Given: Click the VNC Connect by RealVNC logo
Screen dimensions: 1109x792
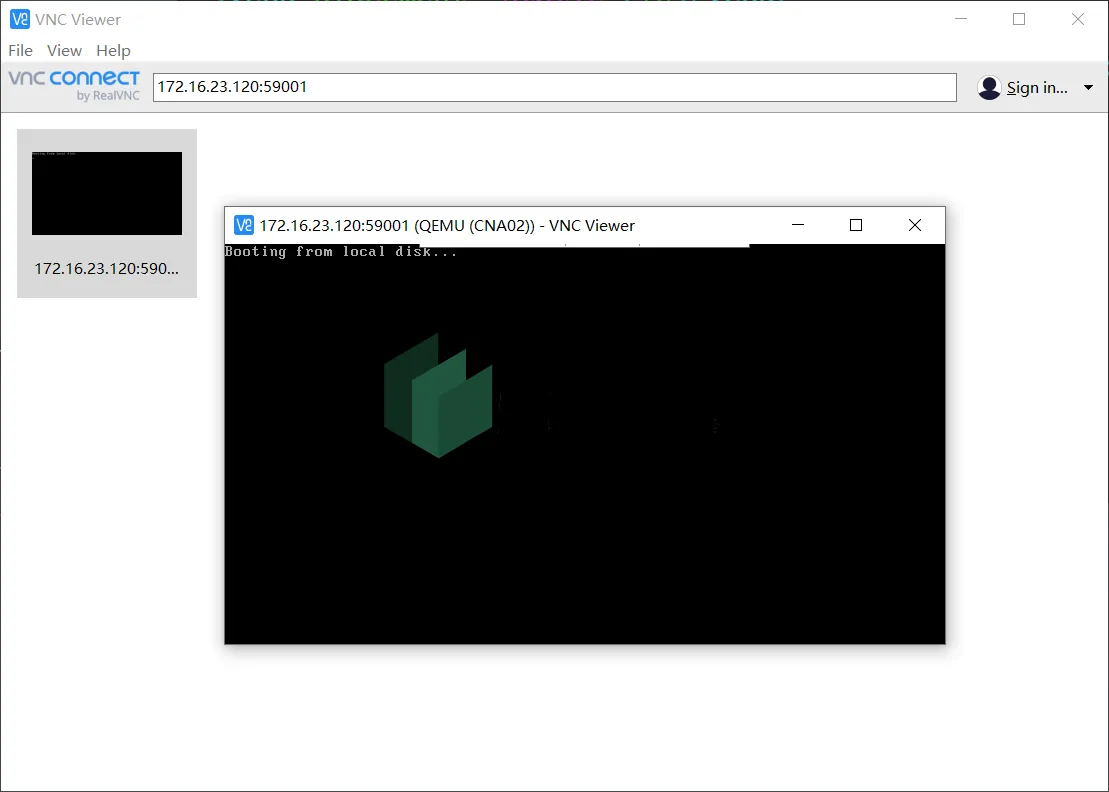Looking at the screenshot, I should (74, 86).
